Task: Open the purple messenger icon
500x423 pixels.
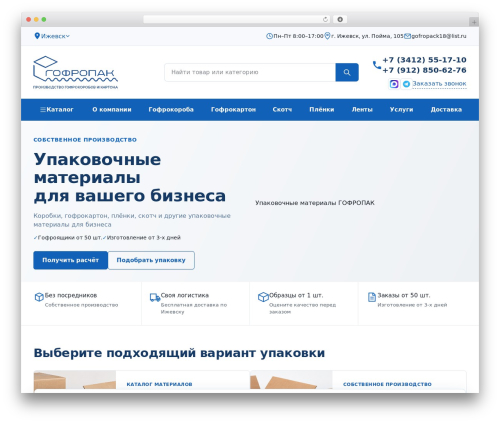Action: point(394,84)
